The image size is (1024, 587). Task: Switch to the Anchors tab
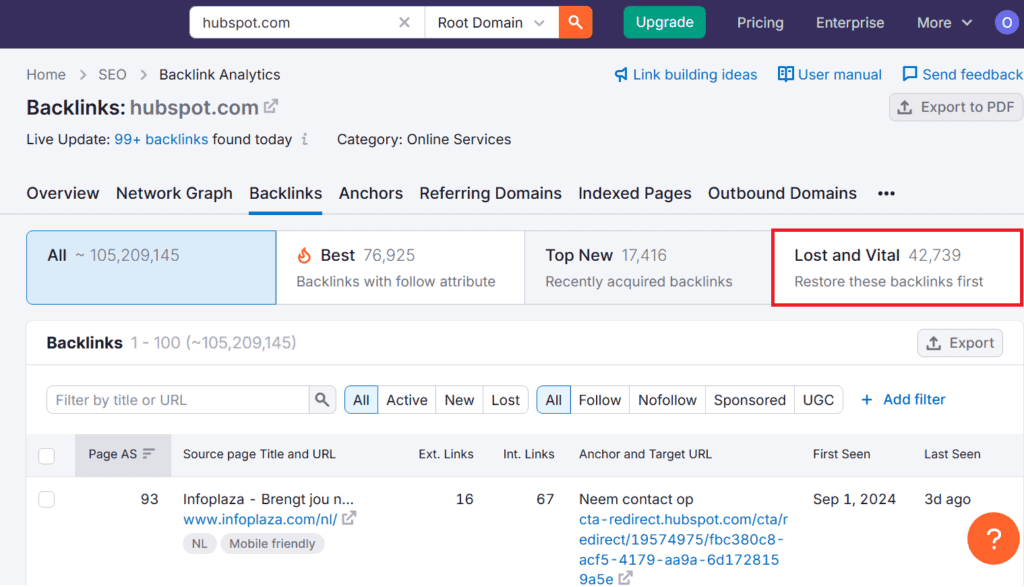click(370, 193)
